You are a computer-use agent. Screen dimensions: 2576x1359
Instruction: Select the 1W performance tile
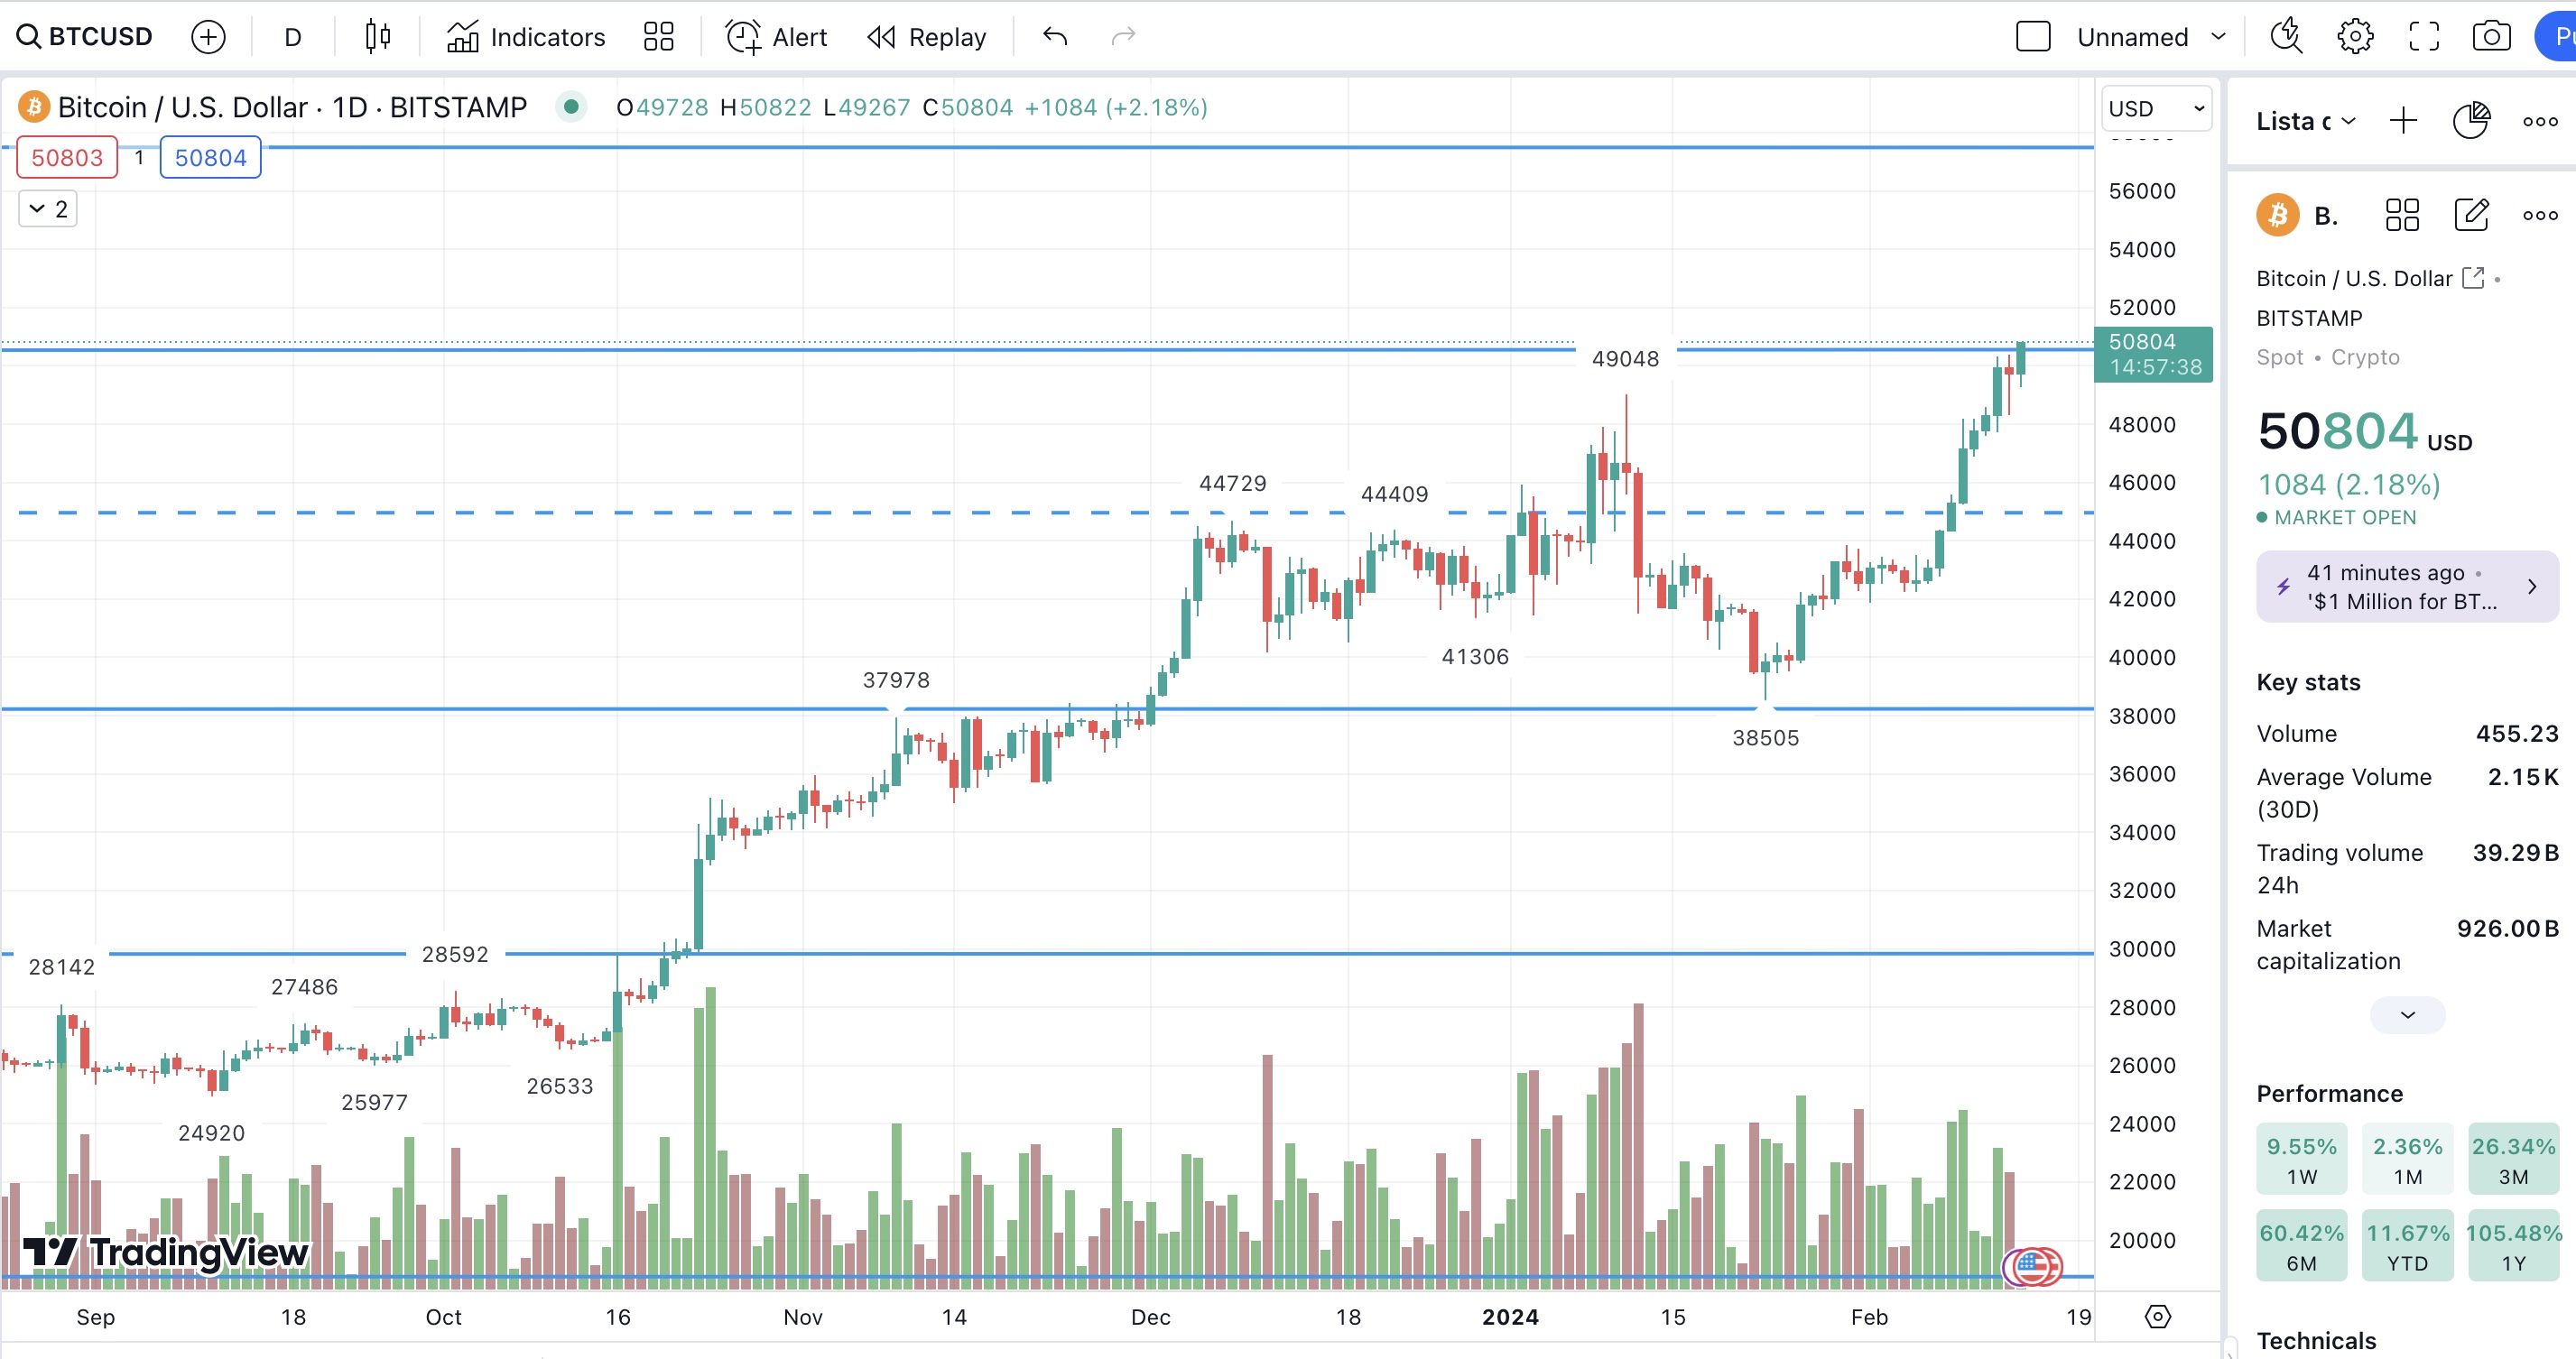(2300, 1159)
